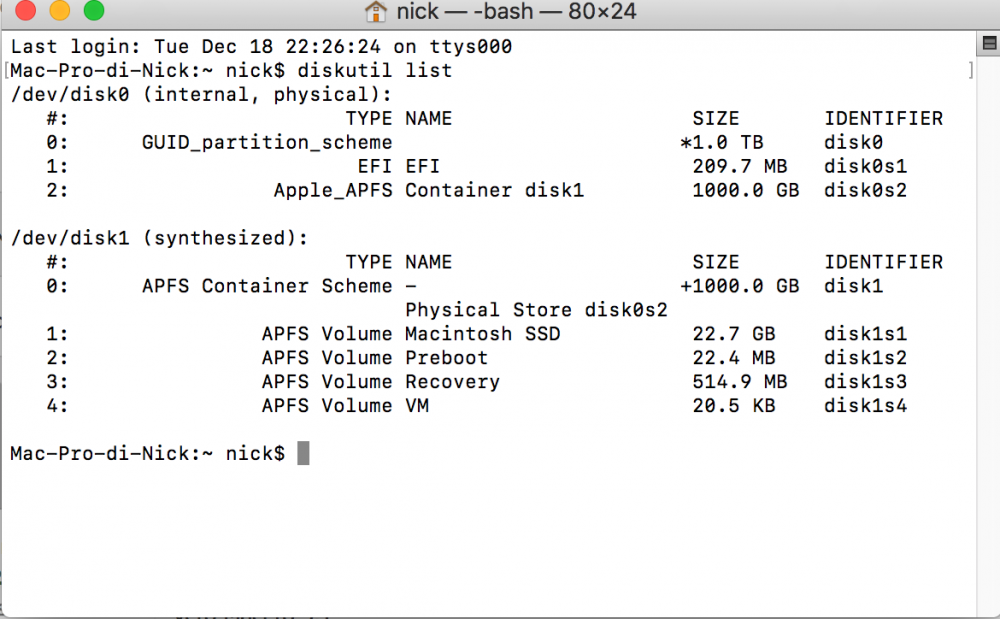Click the 'IDENTIFIER' header in disk0 table

(883, 119)
